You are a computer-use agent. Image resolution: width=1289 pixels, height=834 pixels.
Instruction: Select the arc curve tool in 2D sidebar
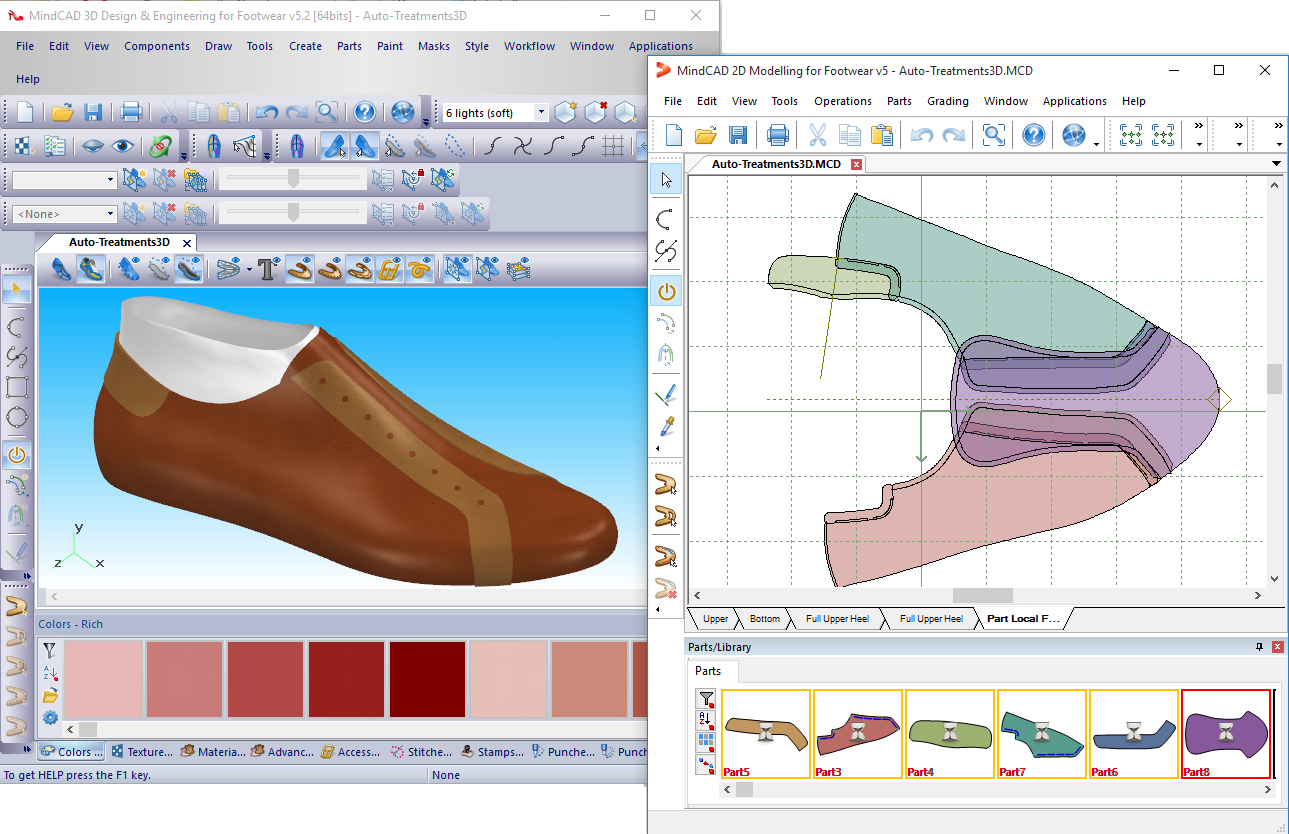click(x=667, y=218)
